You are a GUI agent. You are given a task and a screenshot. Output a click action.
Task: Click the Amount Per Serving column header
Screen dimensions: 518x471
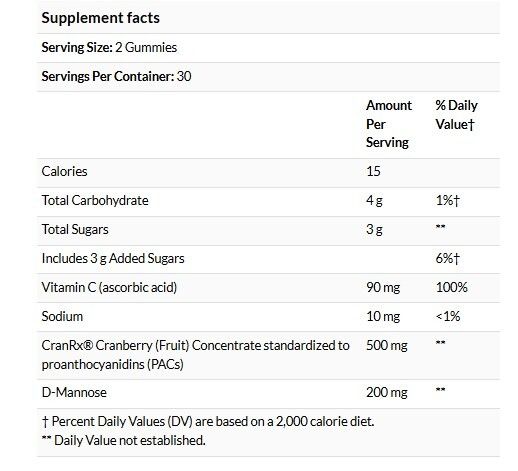pyautogui.click(x=389, y=124)
